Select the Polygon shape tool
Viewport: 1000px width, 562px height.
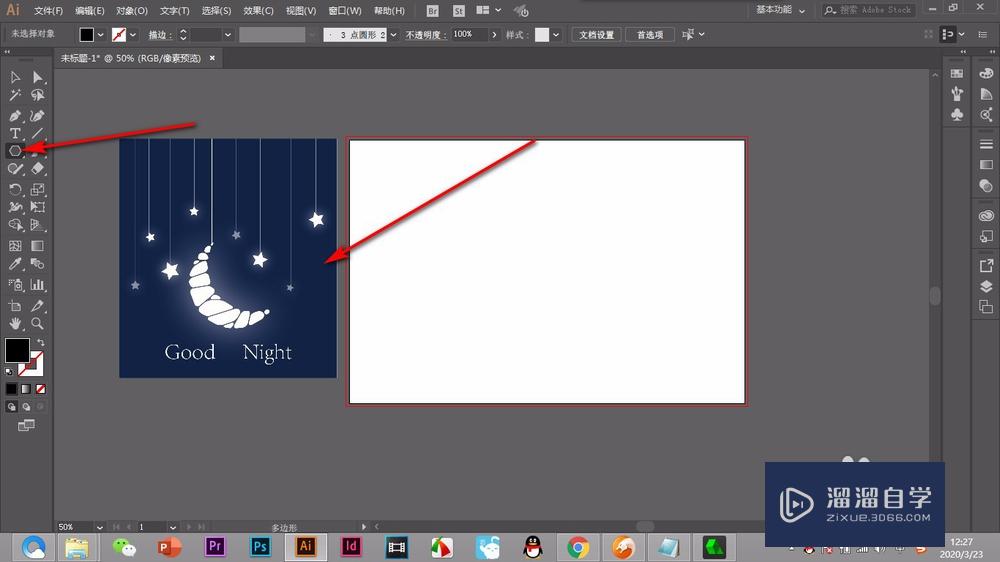(15, 151)
